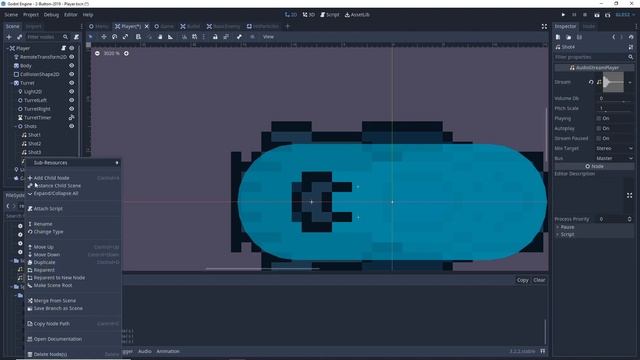Toggle visibility of Player node
640x360 pixels.
tap(71, 48)
